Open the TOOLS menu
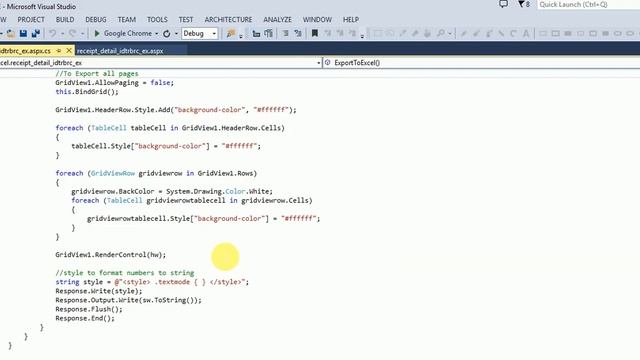The width and height of the screenshot is (640, 360). point(157,20)
